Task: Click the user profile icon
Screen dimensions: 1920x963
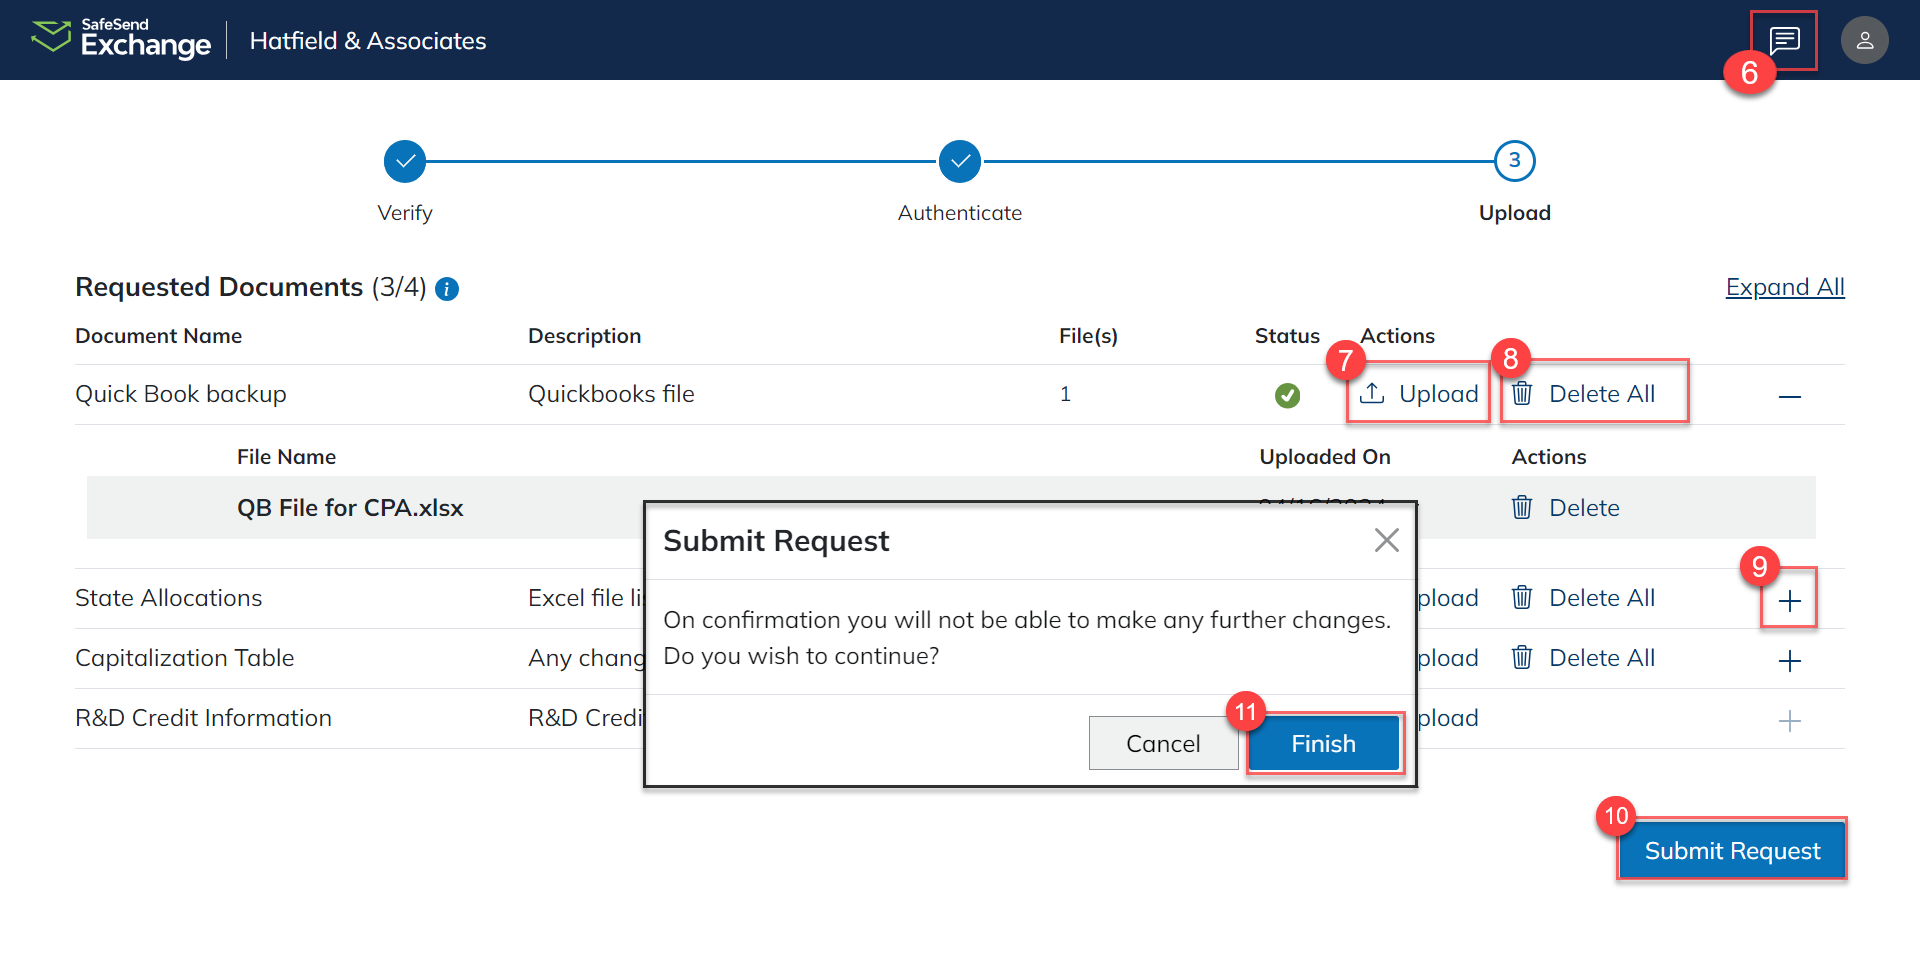Action: (1864, 40)
